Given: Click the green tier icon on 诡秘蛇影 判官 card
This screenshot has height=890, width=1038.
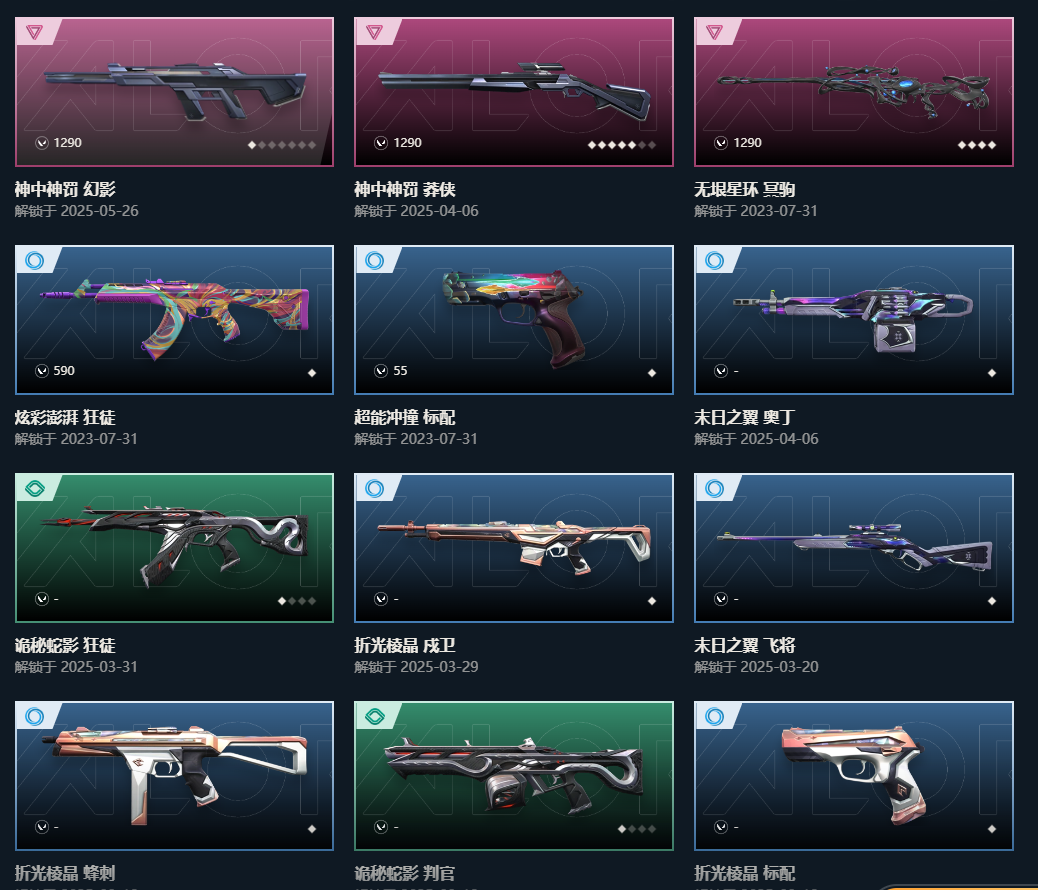Looking at the screenshot, I should [375, 717].
